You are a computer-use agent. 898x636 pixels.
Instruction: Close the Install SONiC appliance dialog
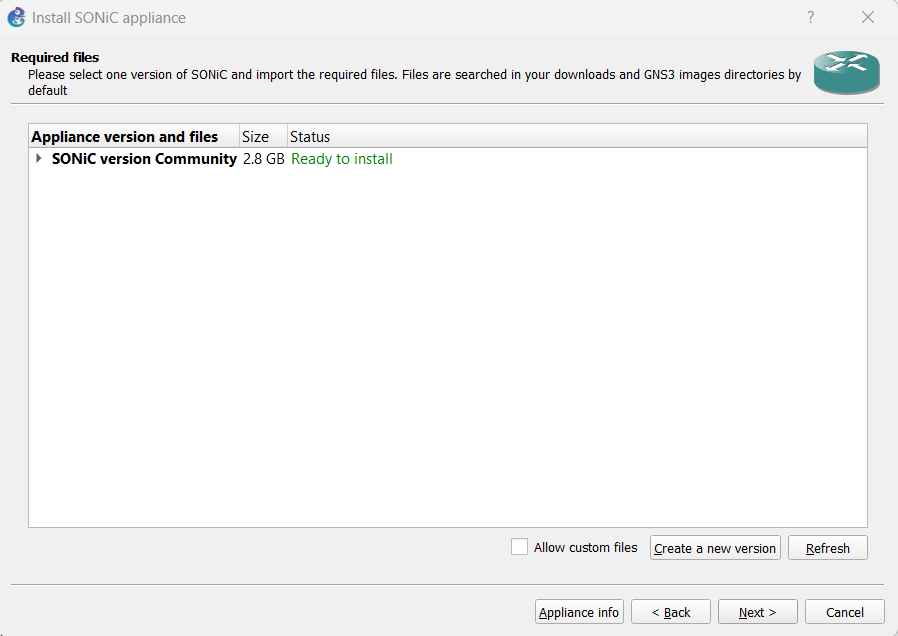(867, 17)
